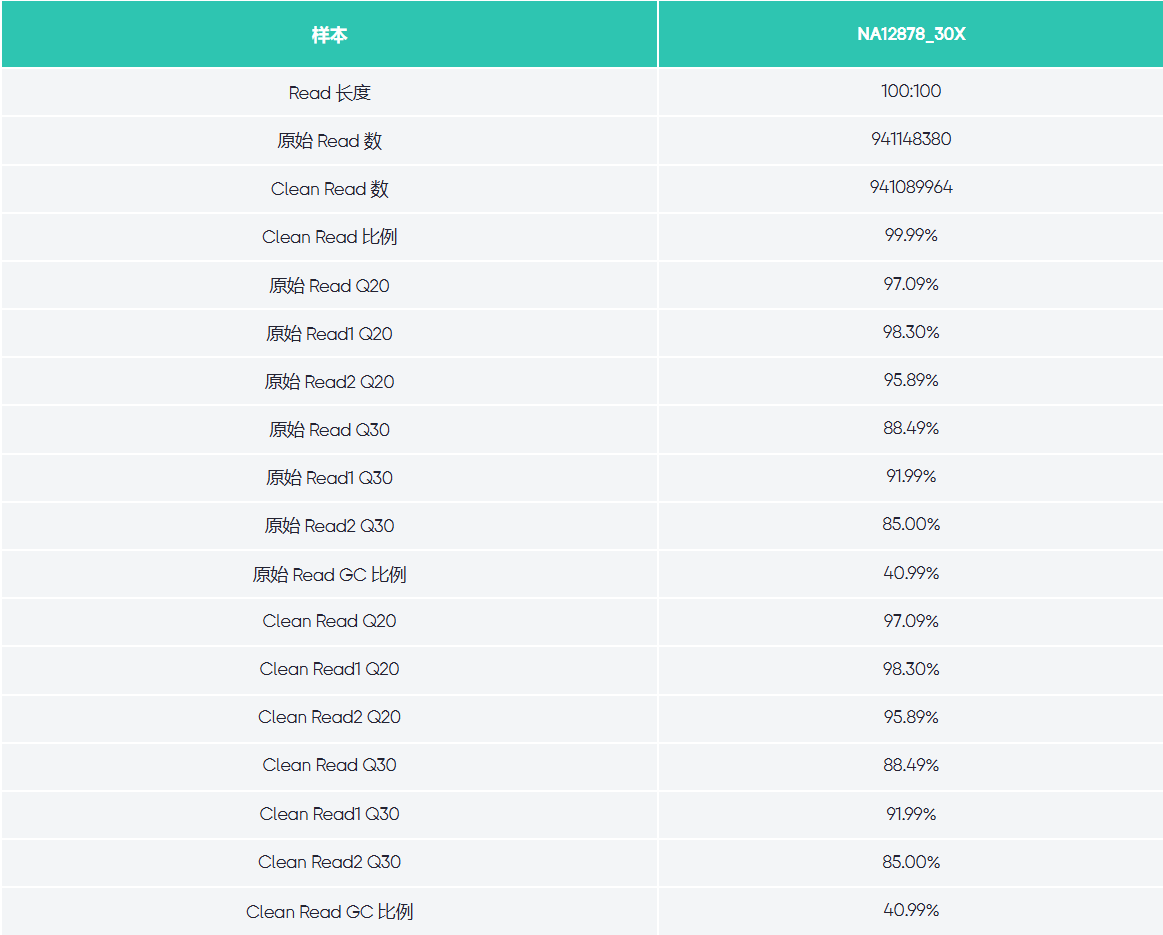The image size is (1163, 935).
Task: Select the Clean Read 比例 label
Action: [x=329, y=237]
